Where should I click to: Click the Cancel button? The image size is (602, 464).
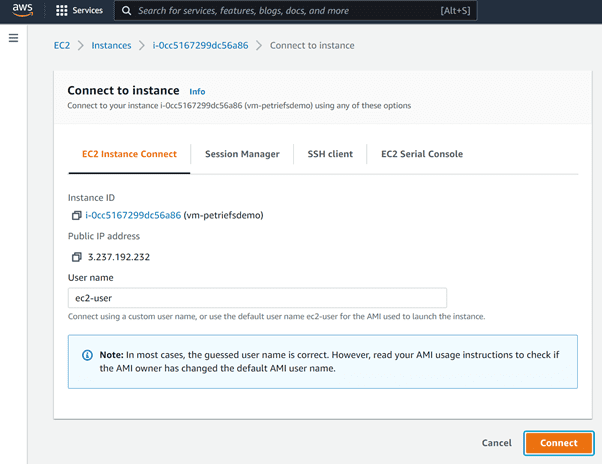[x=497, y=443]
